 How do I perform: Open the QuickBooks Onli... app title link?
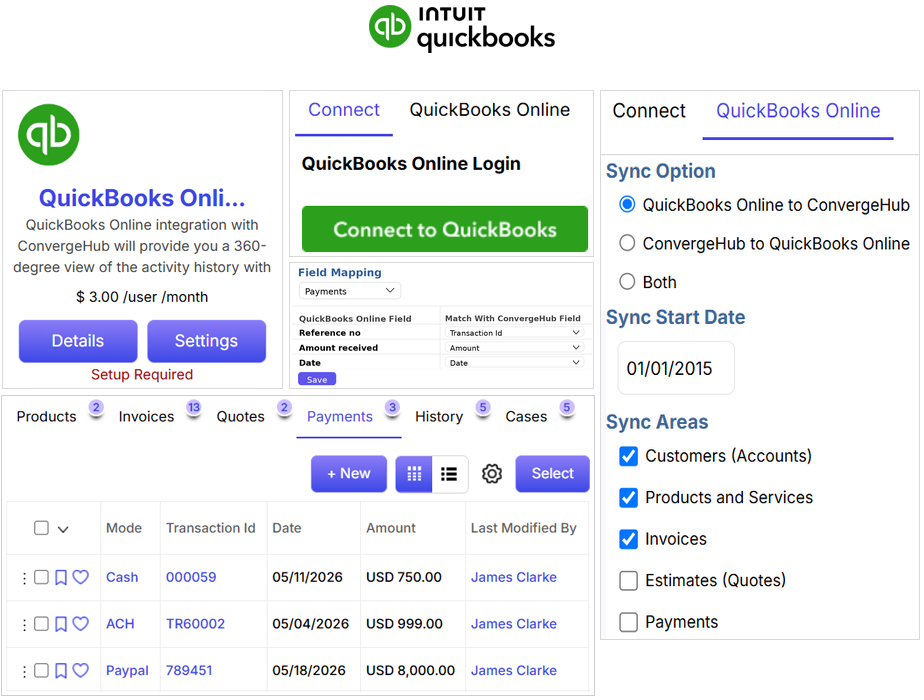pos(142,199)
